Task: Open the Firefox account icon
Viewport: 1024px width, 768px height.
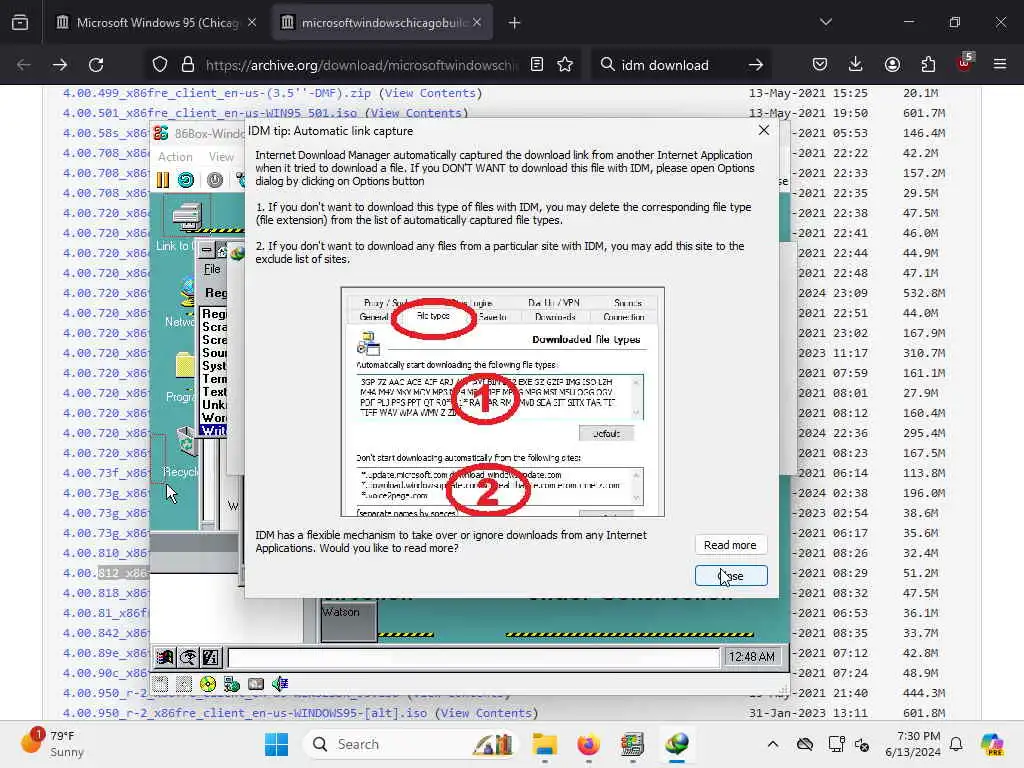Action: point(892,64)
